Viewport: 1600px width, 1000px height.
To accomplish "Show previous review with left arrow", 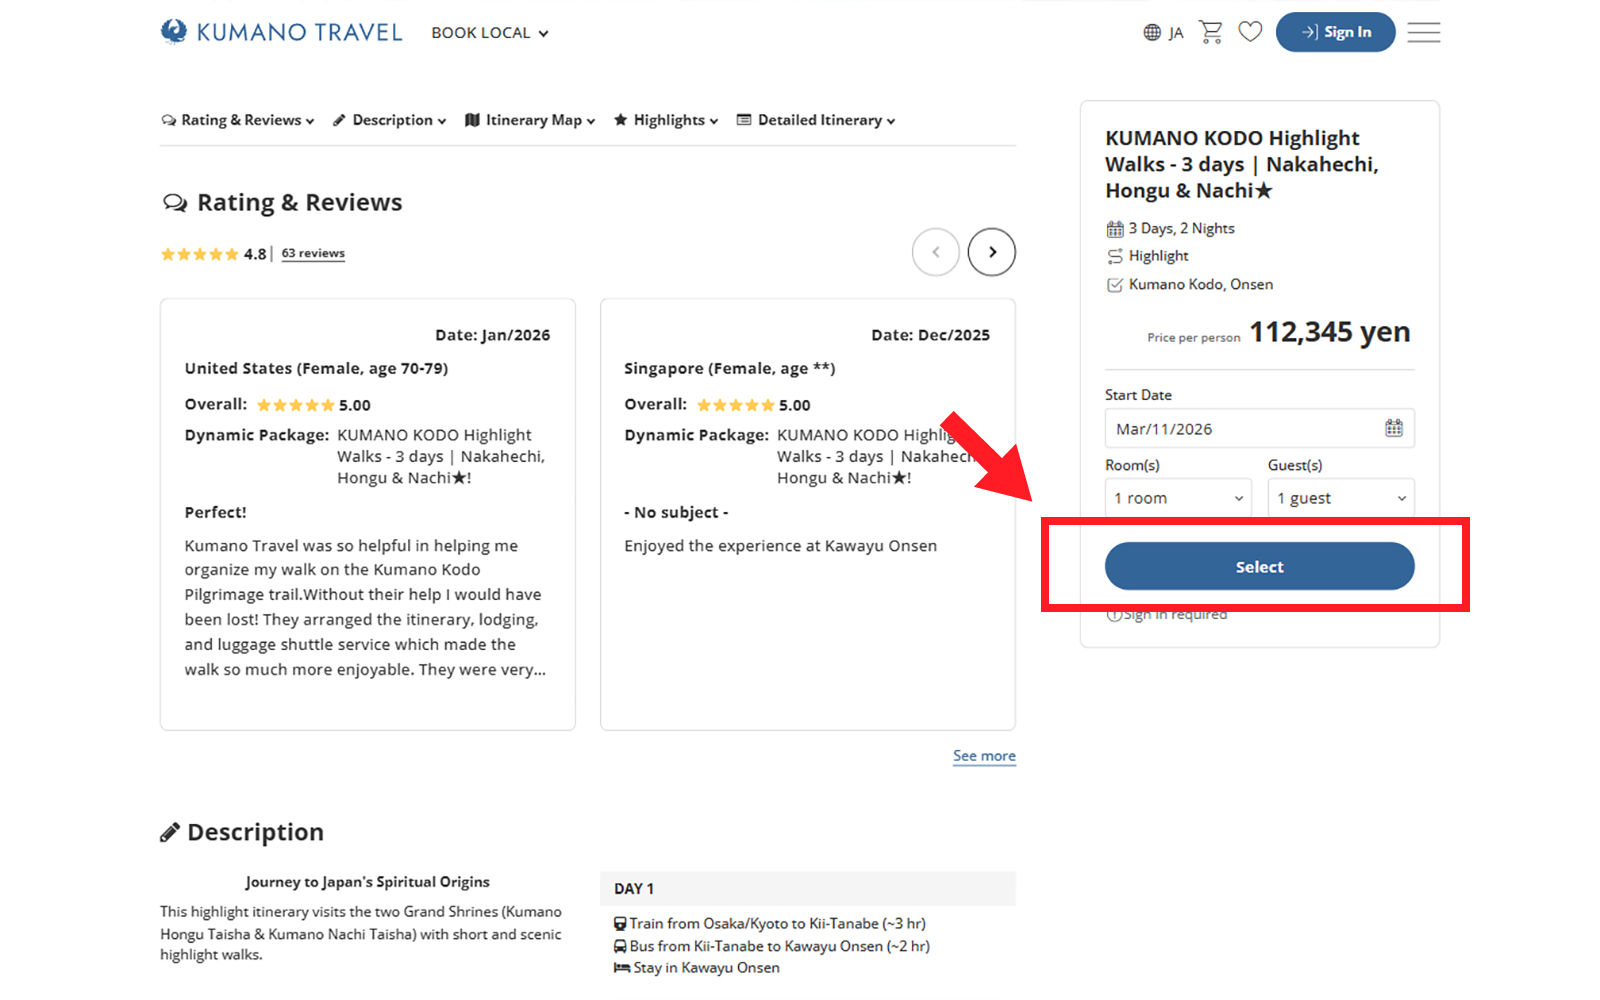I will [935, 252].
